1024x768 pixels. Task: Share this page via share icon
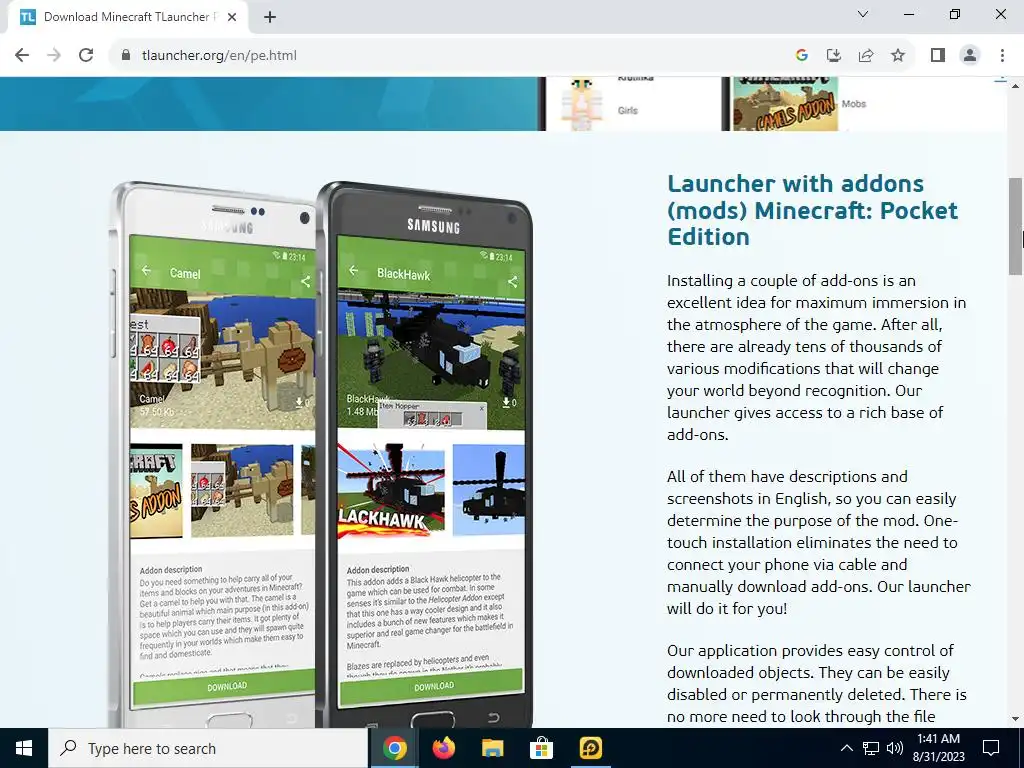(866, 56)
